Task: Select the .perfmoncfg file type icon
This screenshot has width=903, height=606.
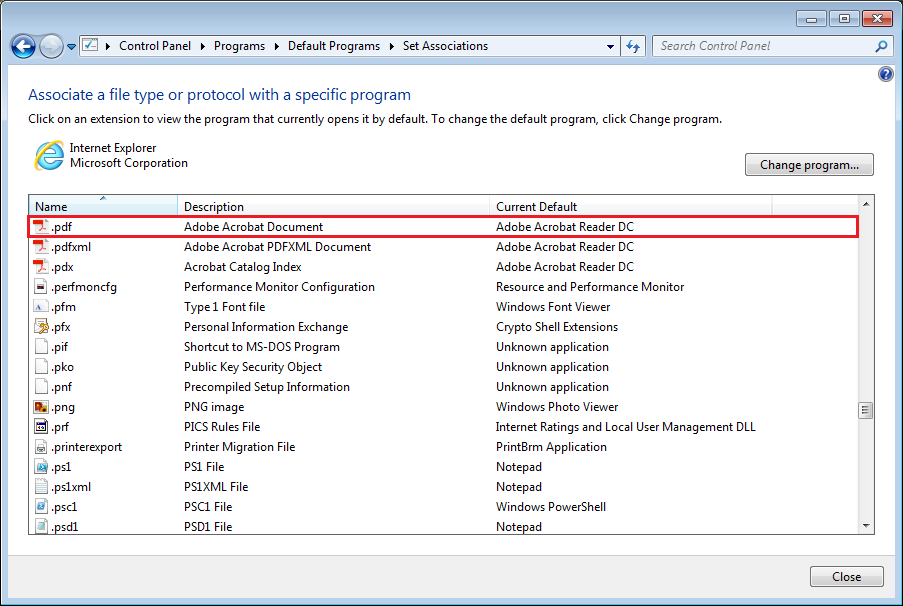Action: pos(40,286)
